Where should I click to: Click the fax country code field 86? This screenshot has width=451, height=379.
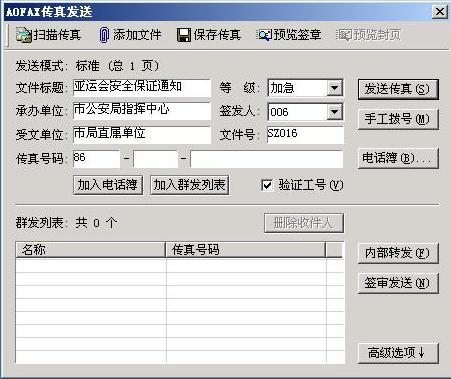(96, 159)
